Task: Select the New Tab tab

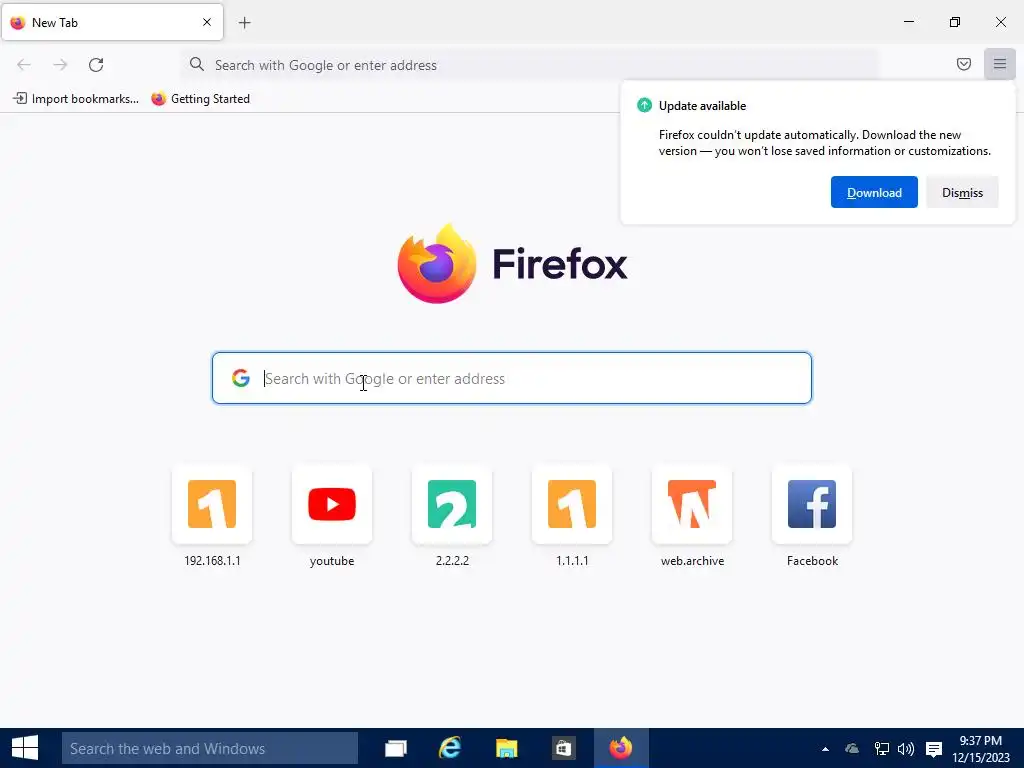Action: (x=112, y=22)
